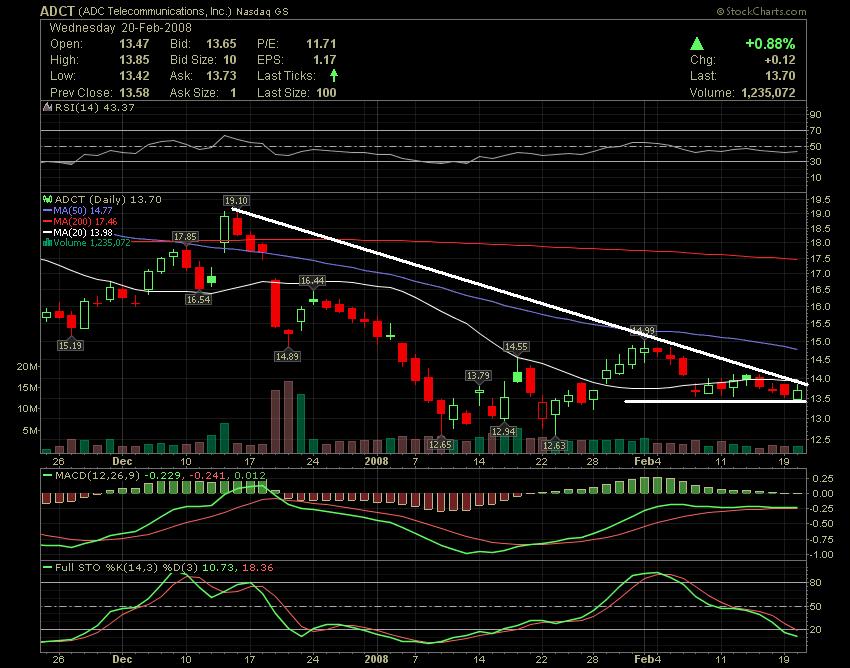This screenshot has height=668, width=850.
Task: Click the Low value 13.42
Action: pyautogui.click(x=134, y=76)
